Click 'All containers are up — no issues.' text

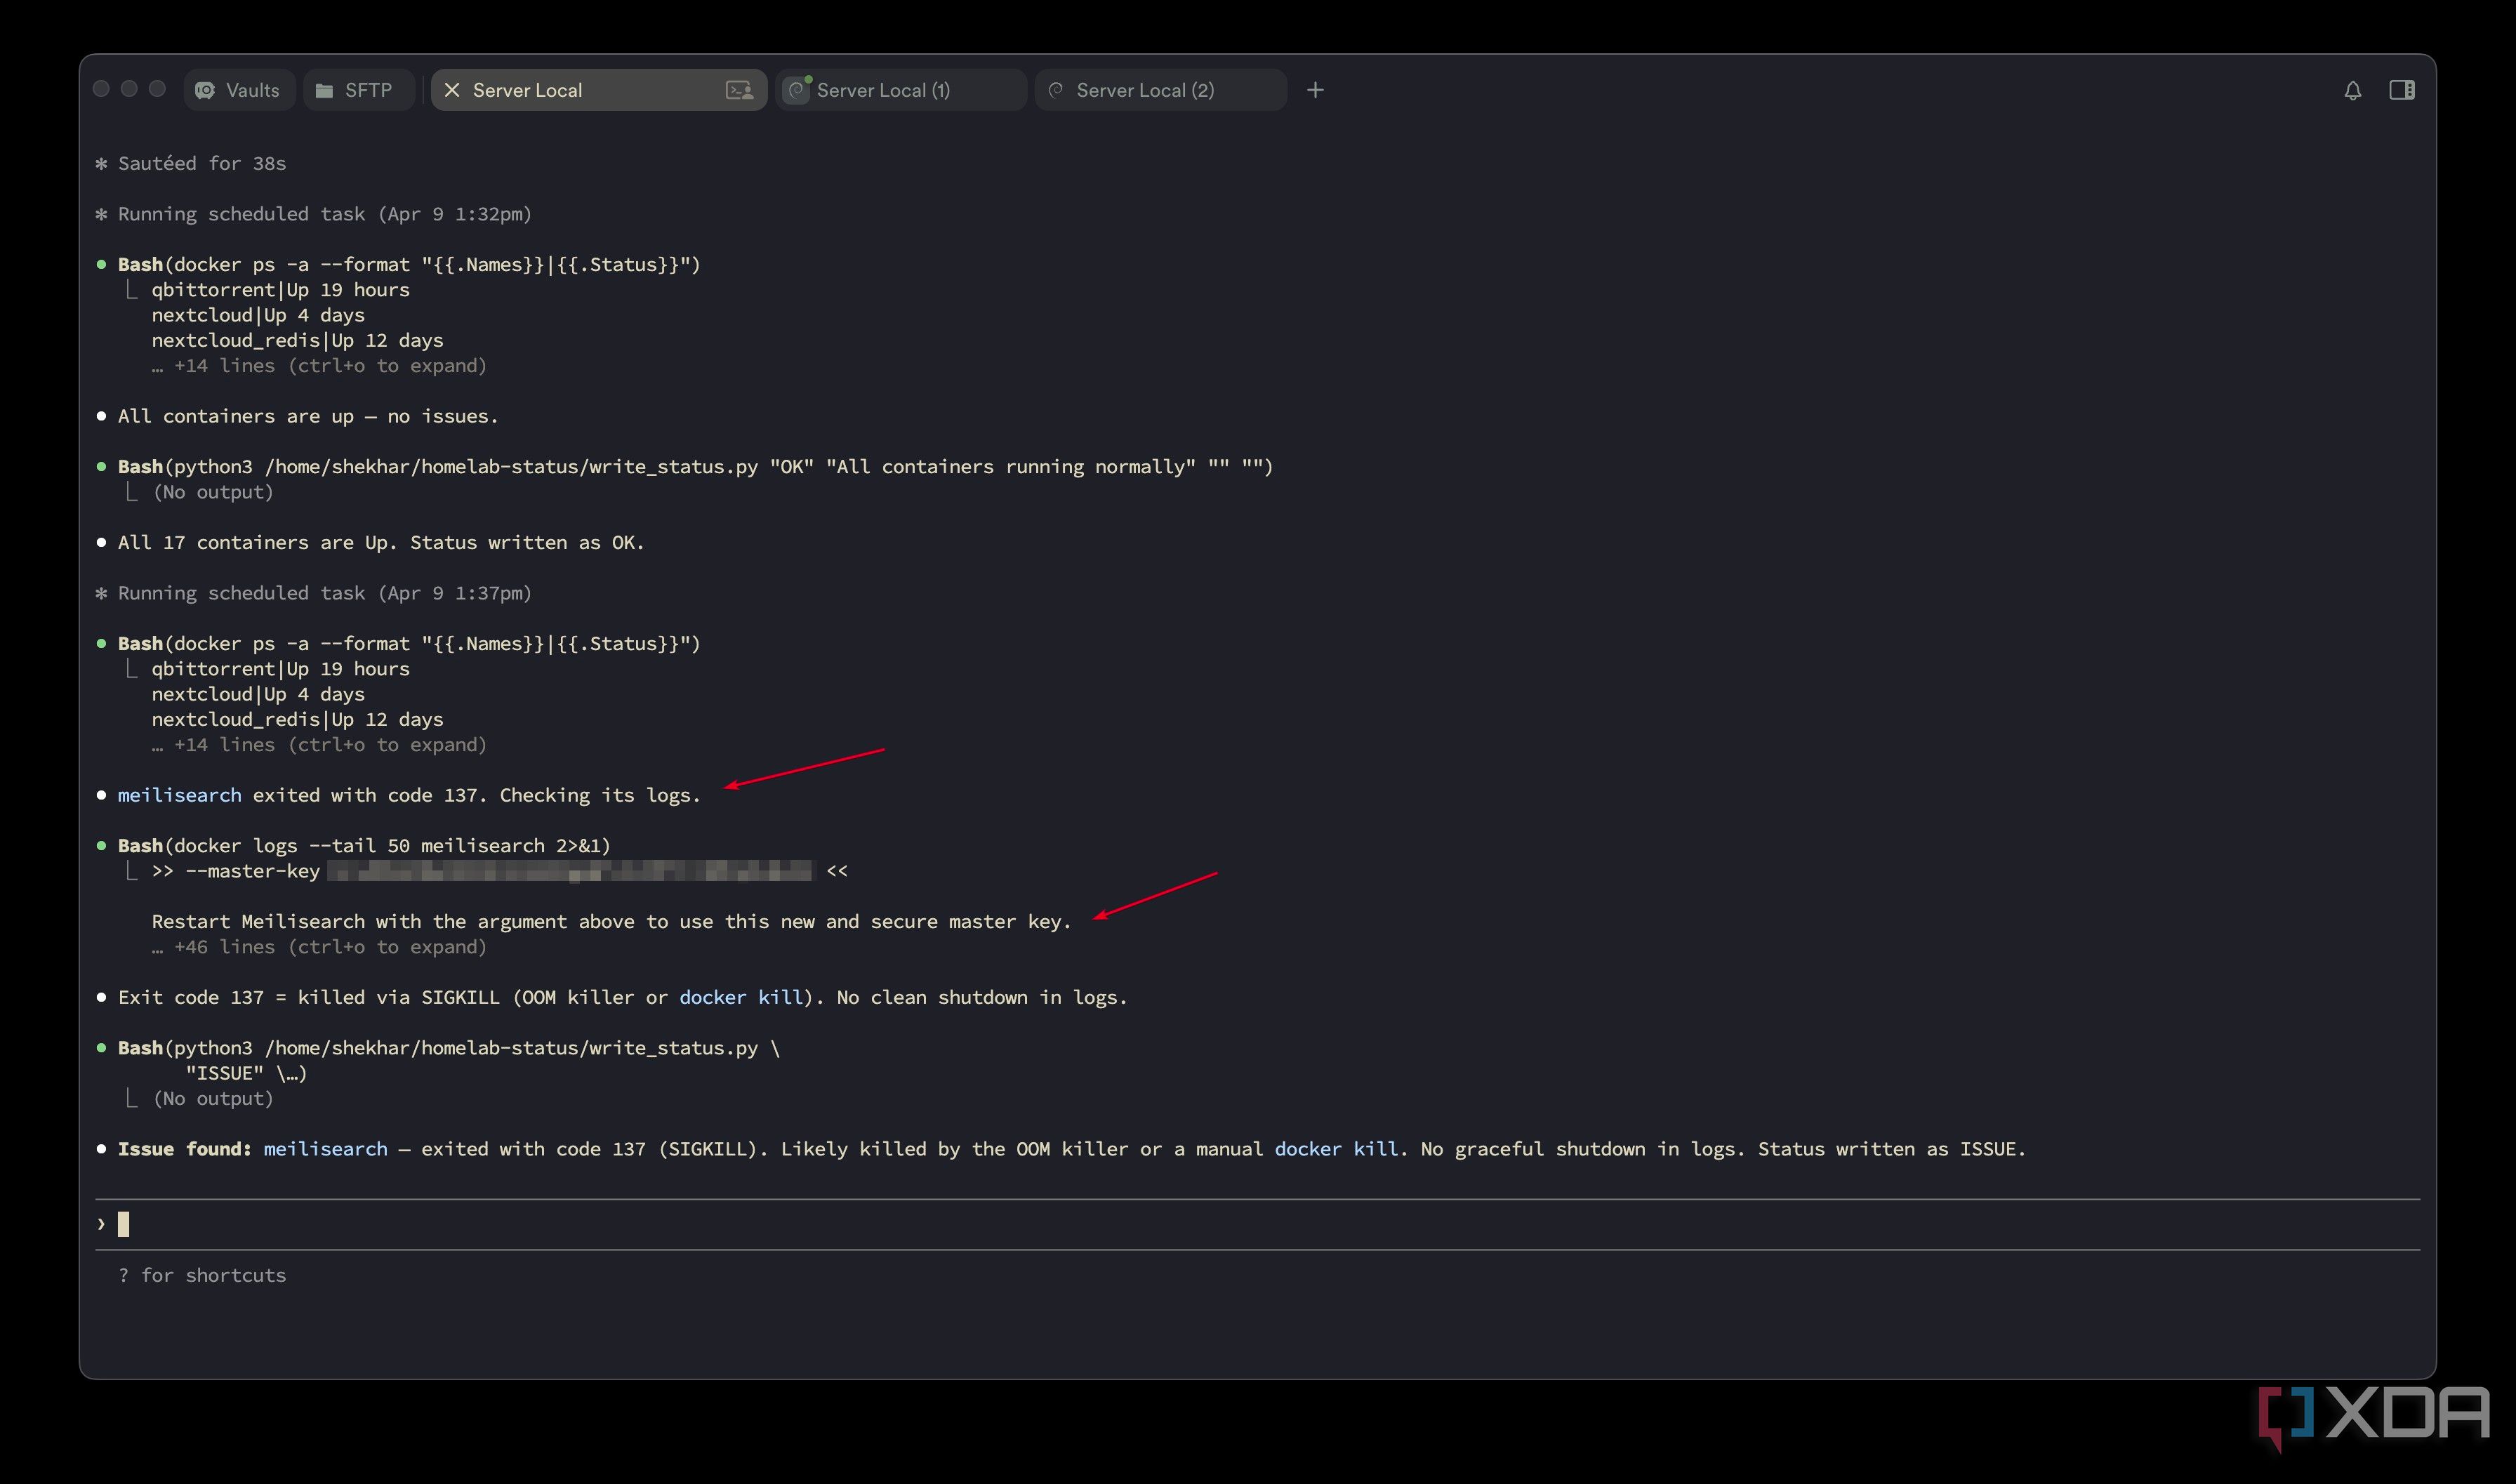(308, 416)
